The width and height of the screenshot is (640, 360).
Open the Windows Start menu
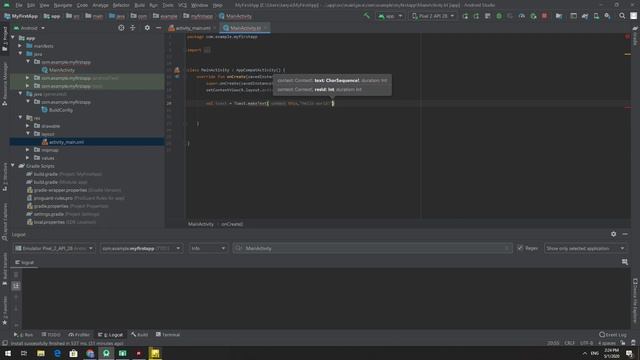point(8,353)
